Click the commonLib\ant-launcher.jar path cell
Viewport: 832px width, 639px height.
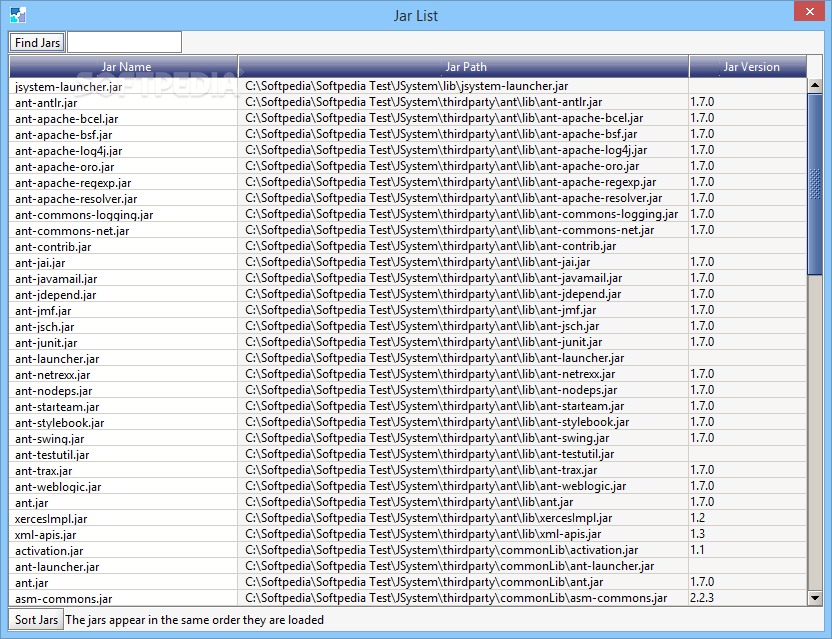tap(464, 566)
